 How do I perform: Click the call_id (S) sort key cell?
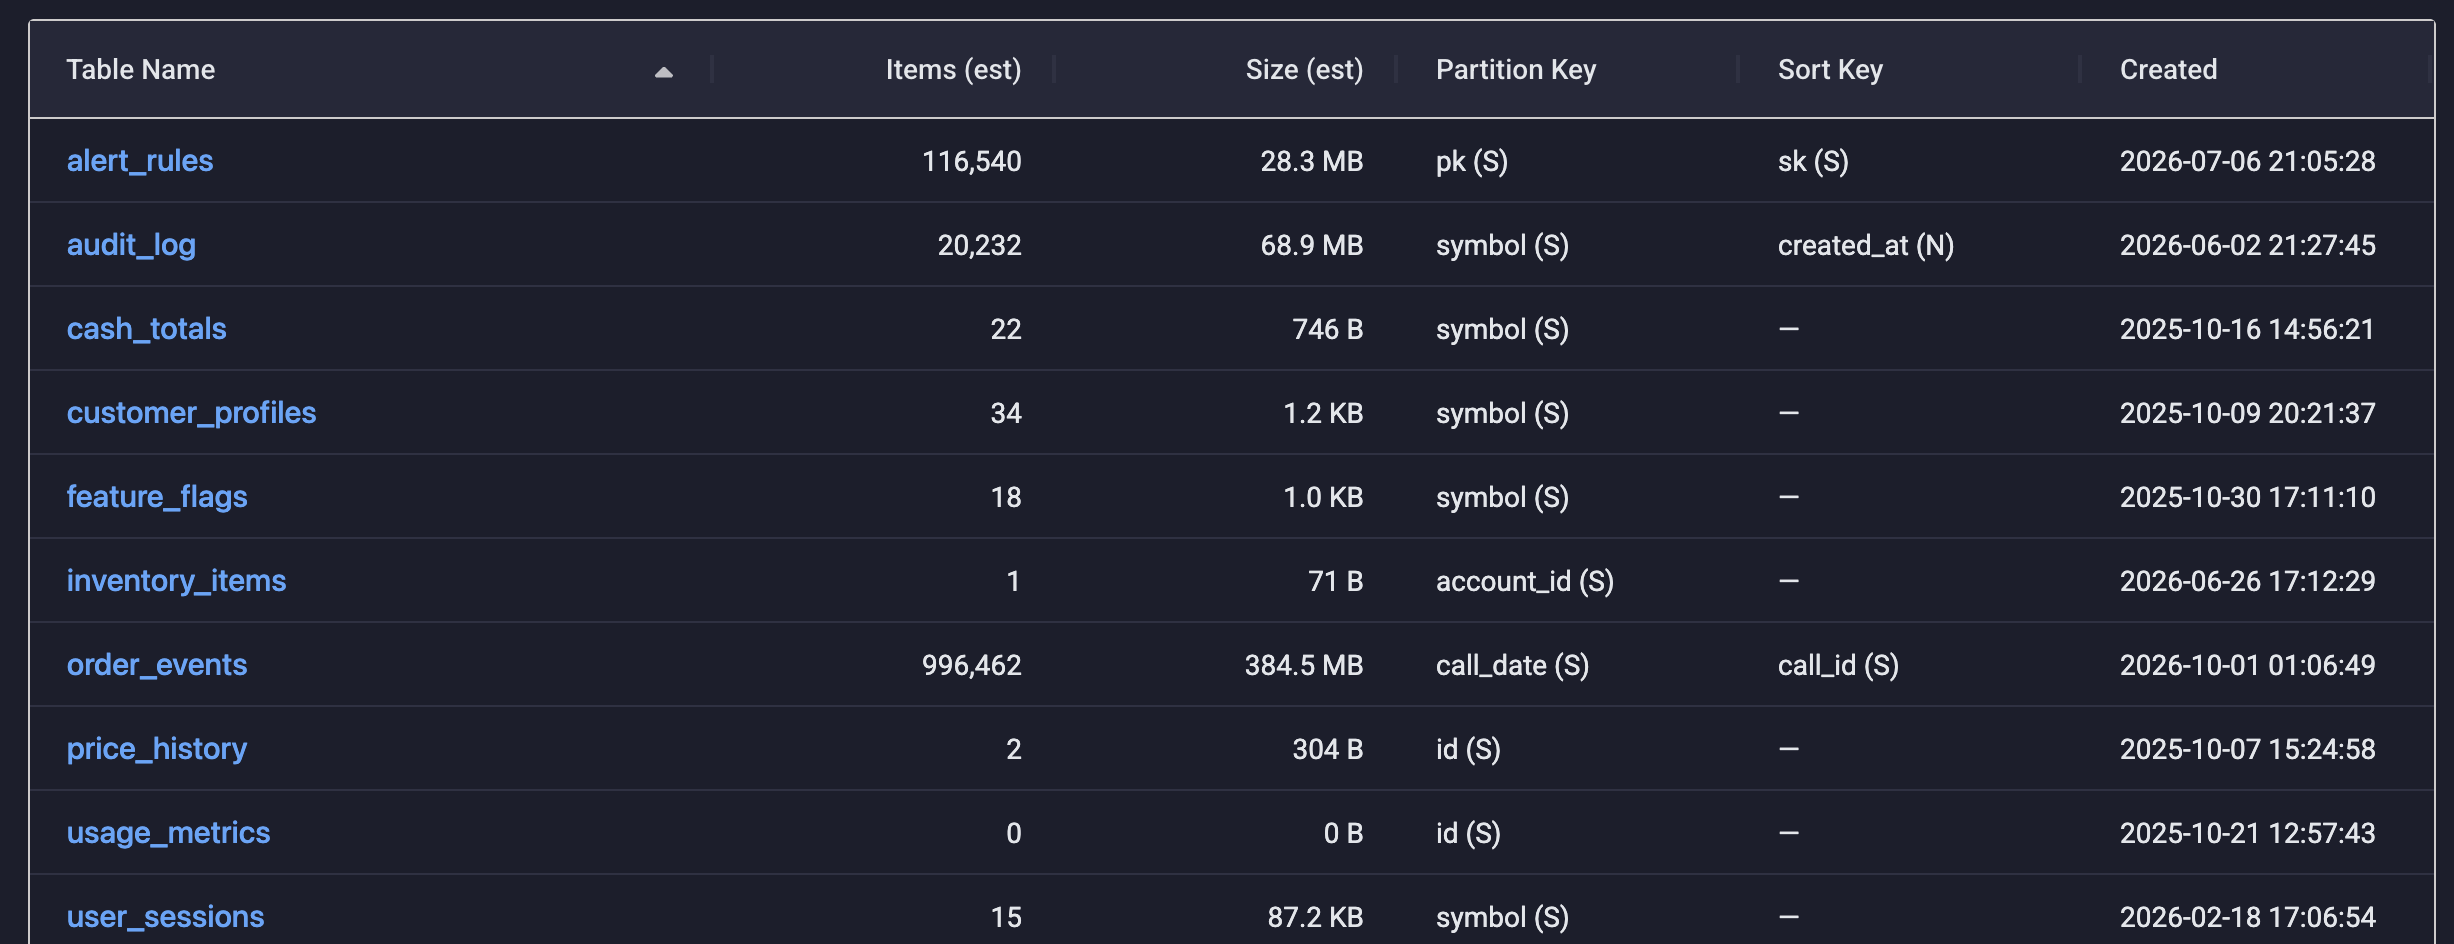click(x=1838, y=665)
